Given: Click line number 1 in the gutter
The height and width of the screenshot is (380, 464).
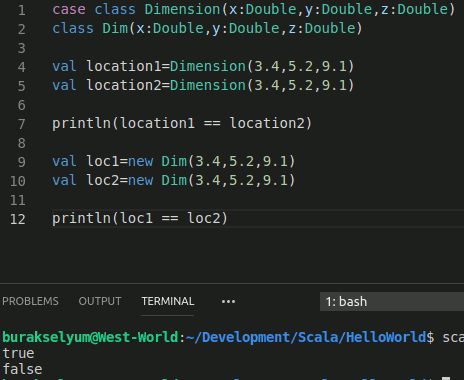Looking at the screenshot, I should point(22,10).
